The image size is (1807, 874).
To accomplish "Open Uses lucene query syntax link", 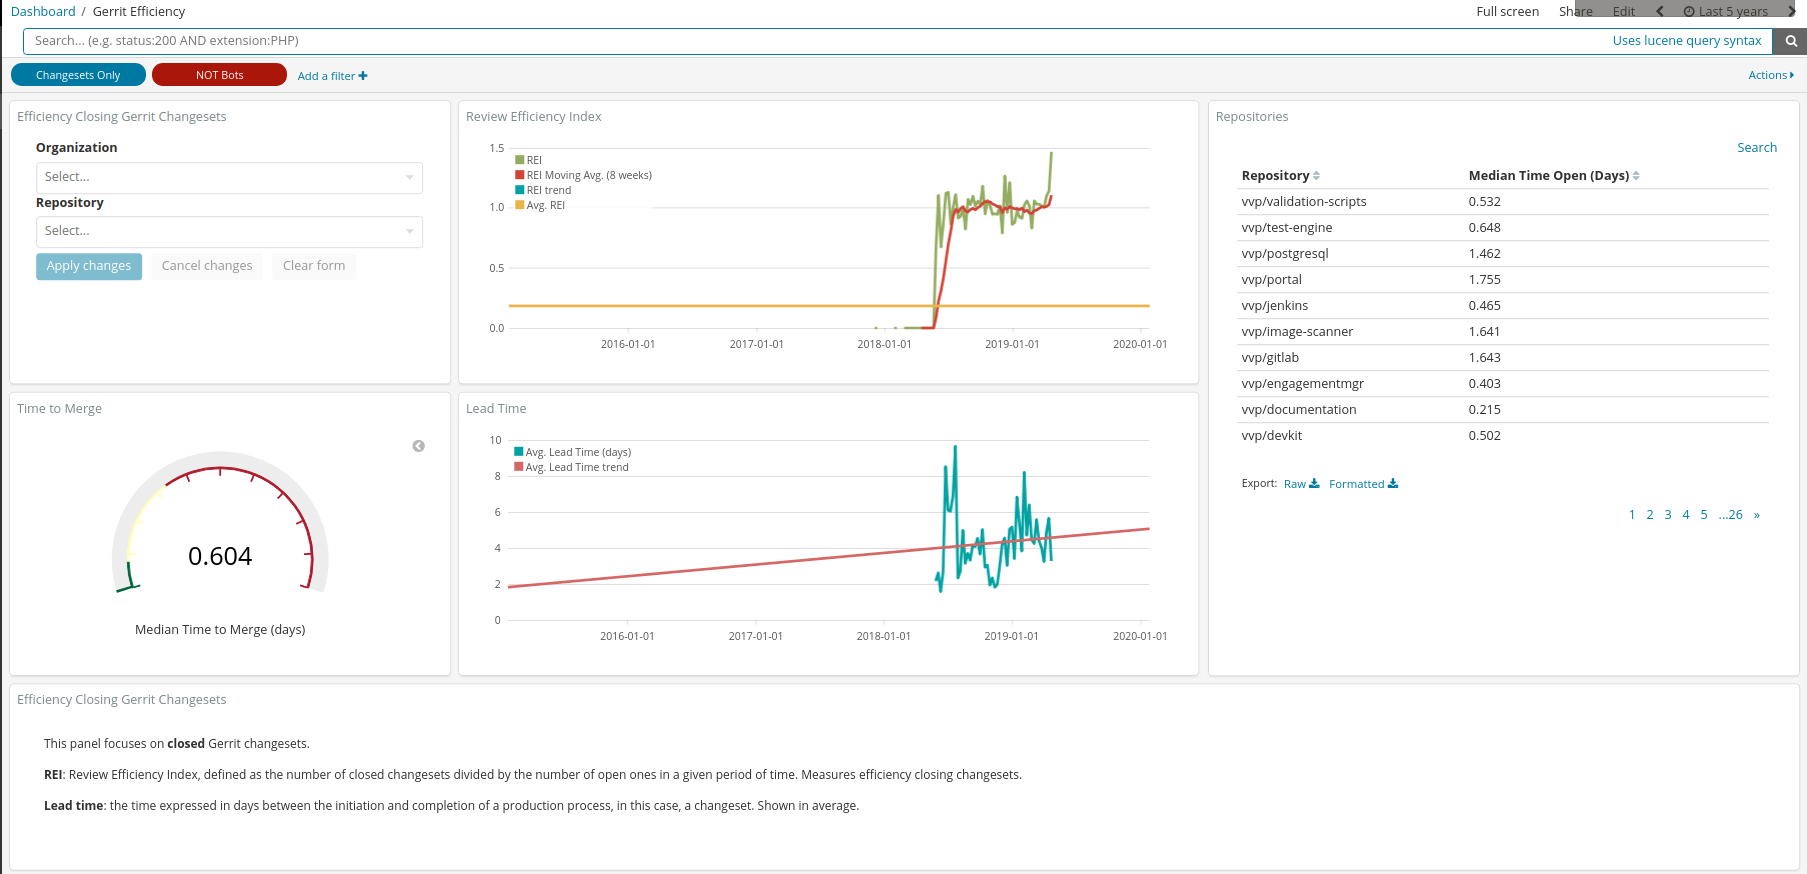I will [1686, 41].
